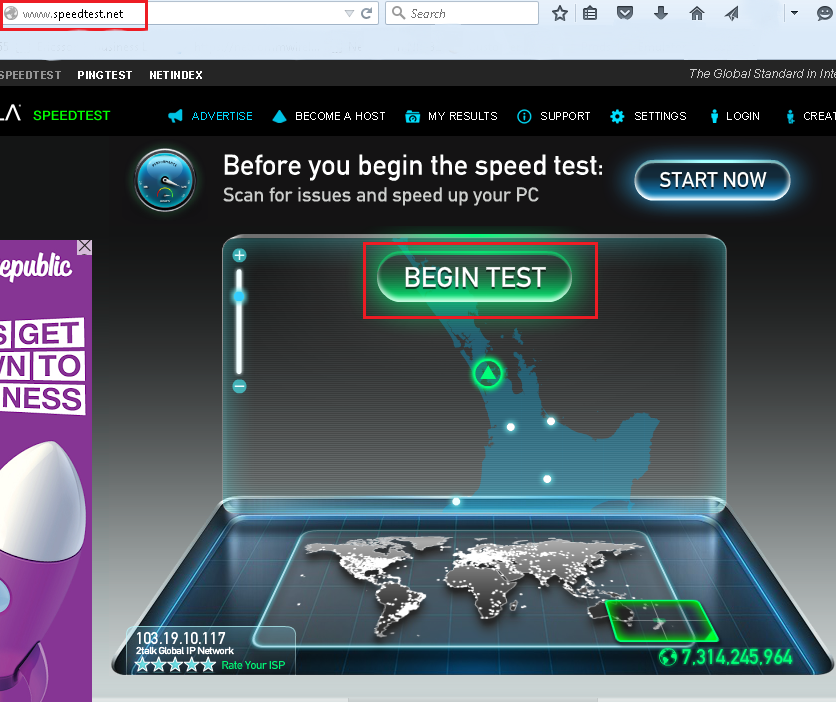
Task: Click the map zoom slider handle
Action: (239, 296)
